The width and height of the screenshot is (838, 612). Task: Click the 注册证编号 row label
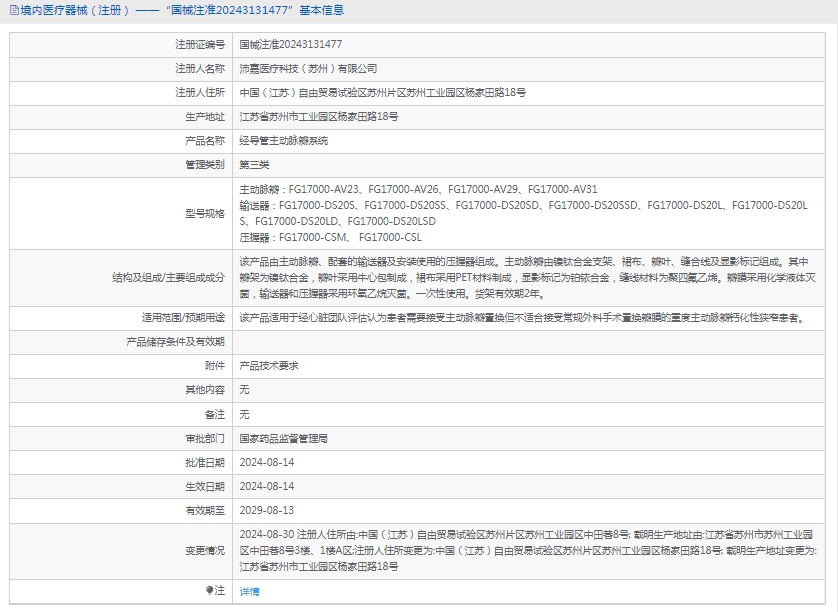[200, 45]
